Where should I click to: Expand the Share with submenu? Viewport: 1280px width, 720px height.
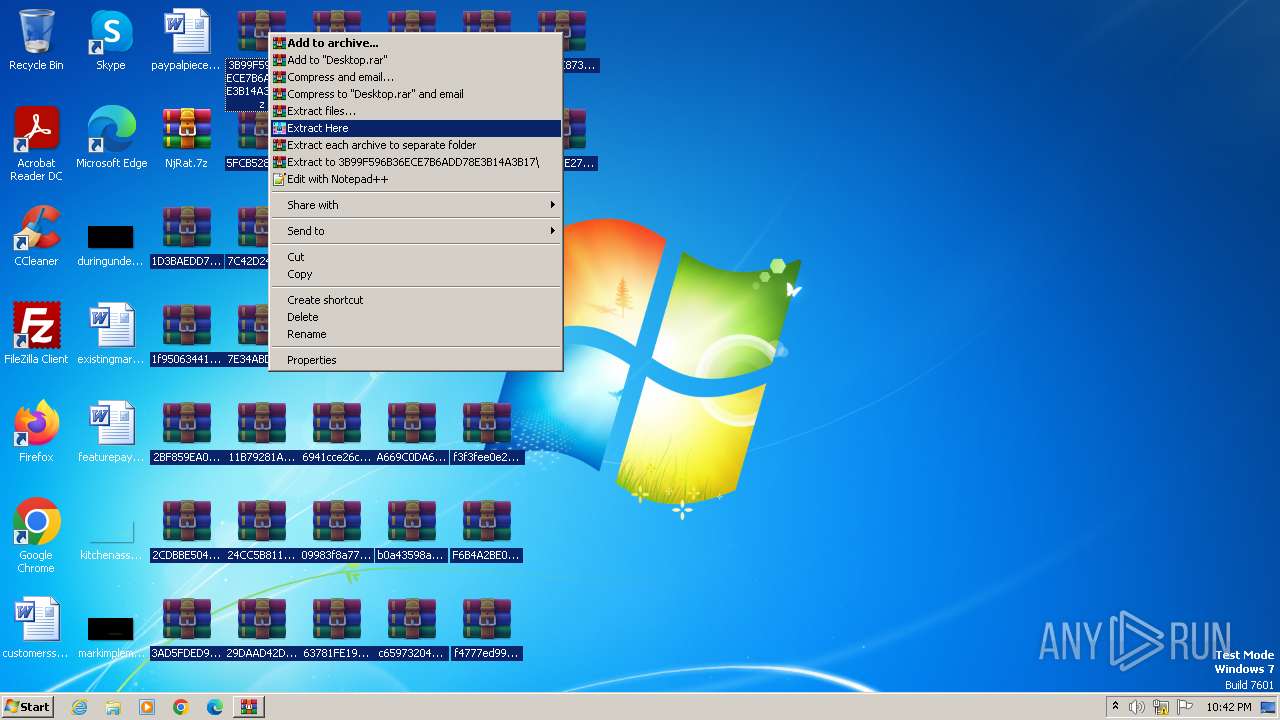416,205
